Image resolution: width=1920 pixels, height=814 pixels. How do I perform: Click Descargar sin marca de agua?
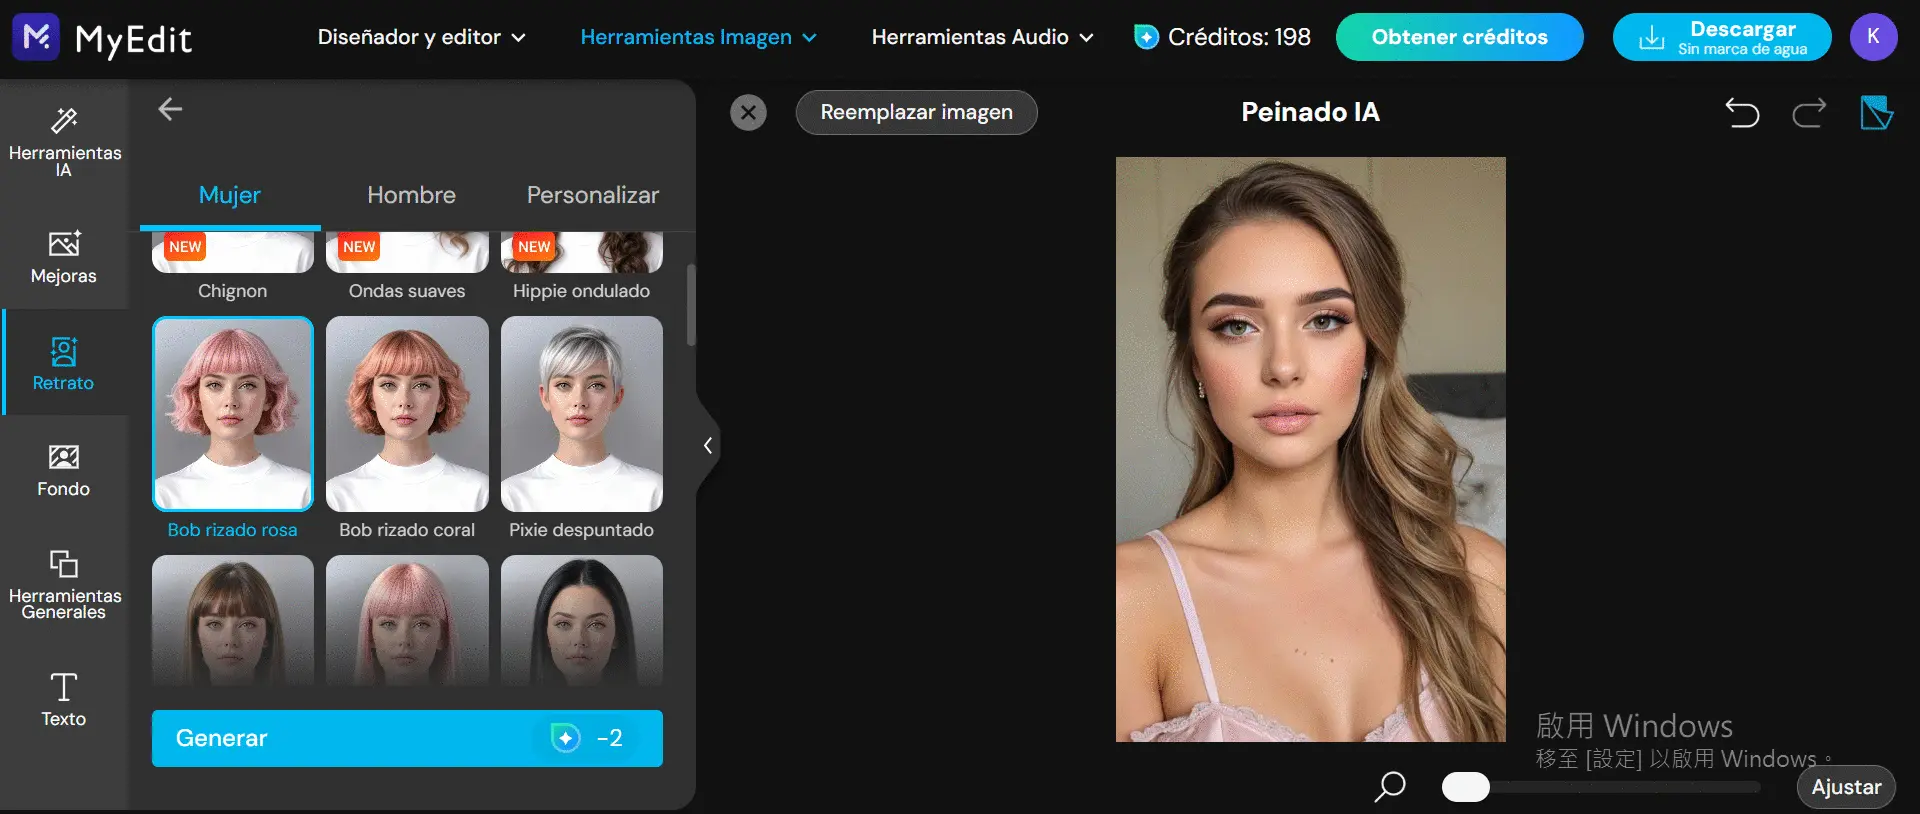point(1722,37)
